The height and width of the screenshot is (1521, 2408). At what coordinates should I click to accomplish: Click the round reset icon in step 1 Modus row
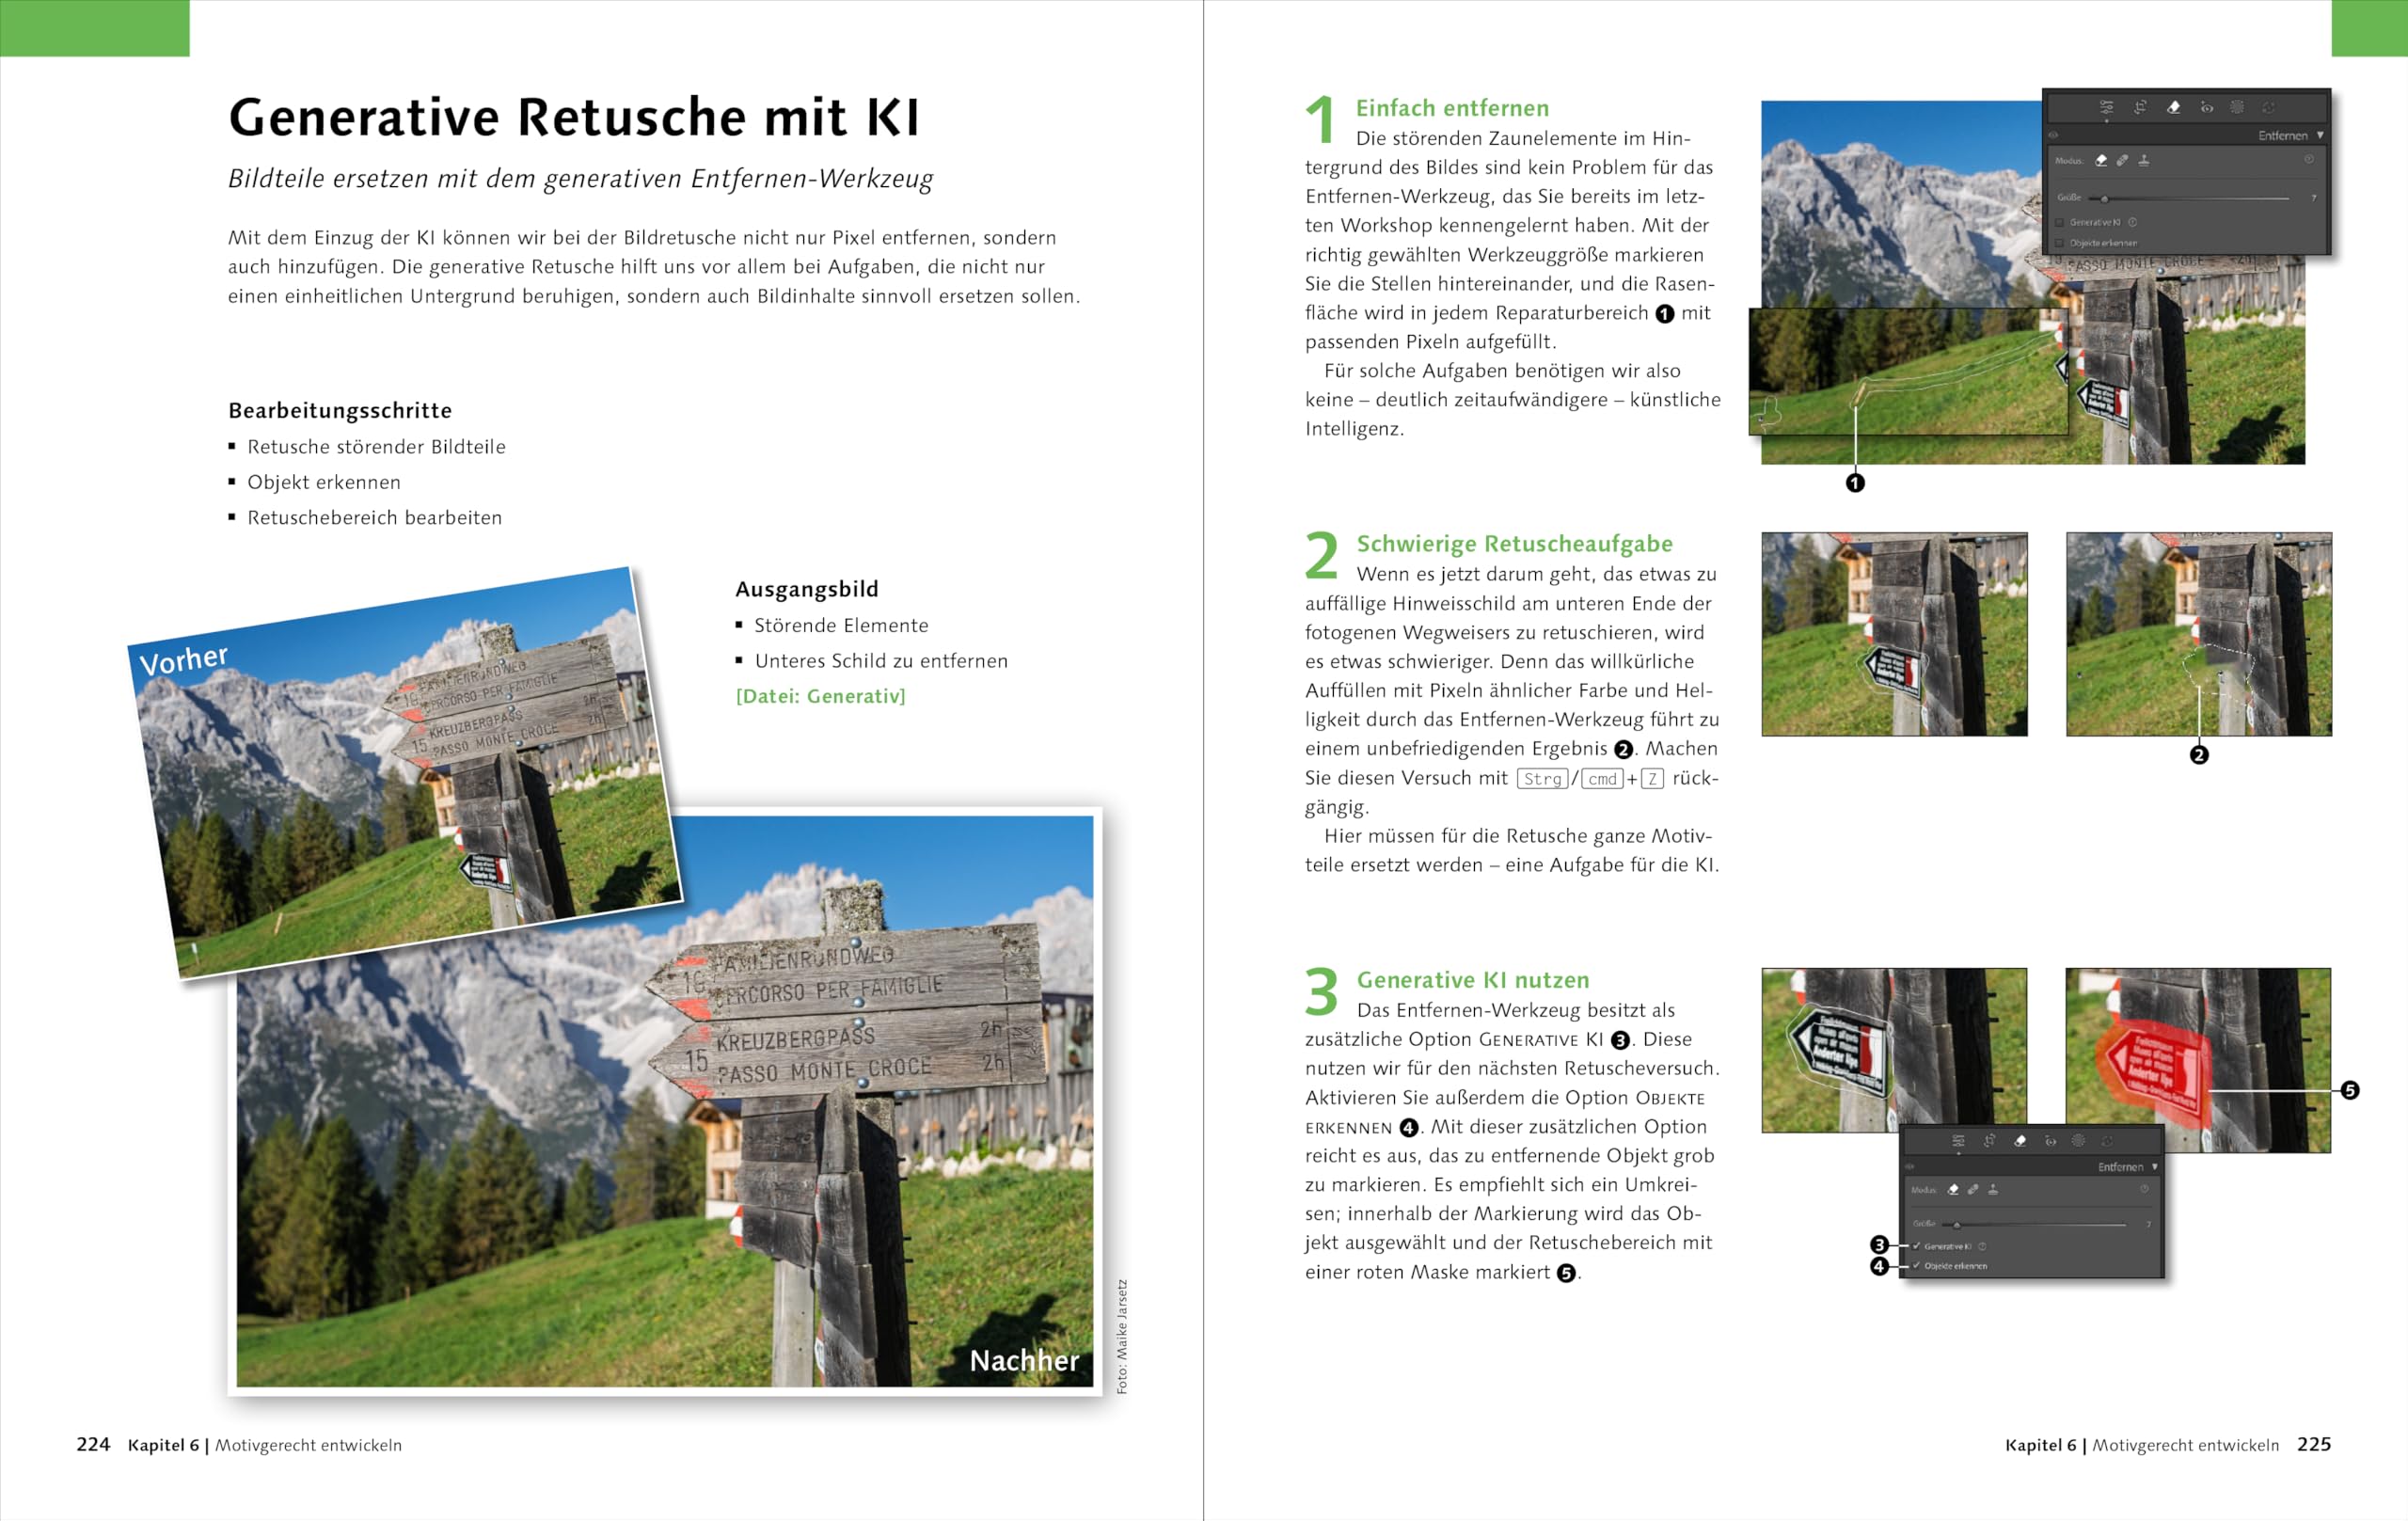click(2310, 160)
